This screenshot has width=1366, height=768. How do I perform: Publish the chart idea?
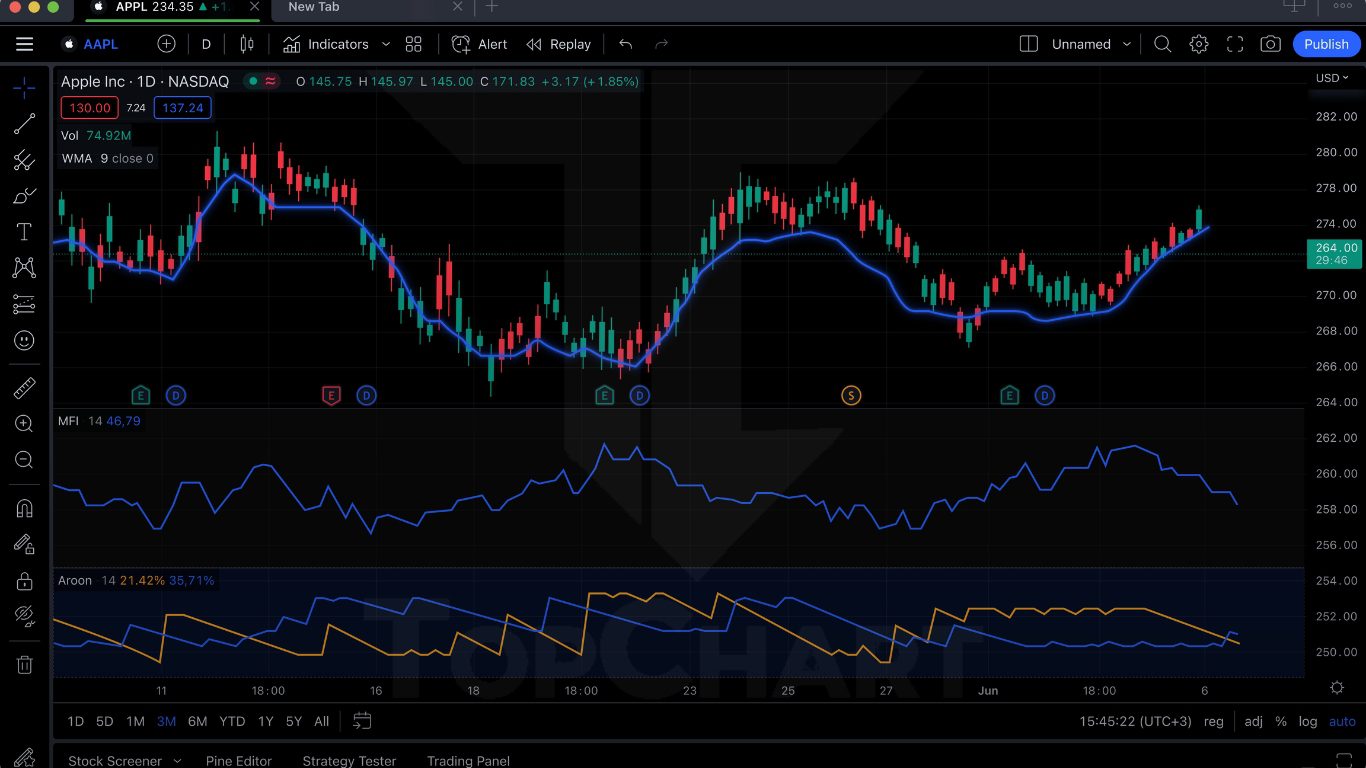pos(1326,44)
